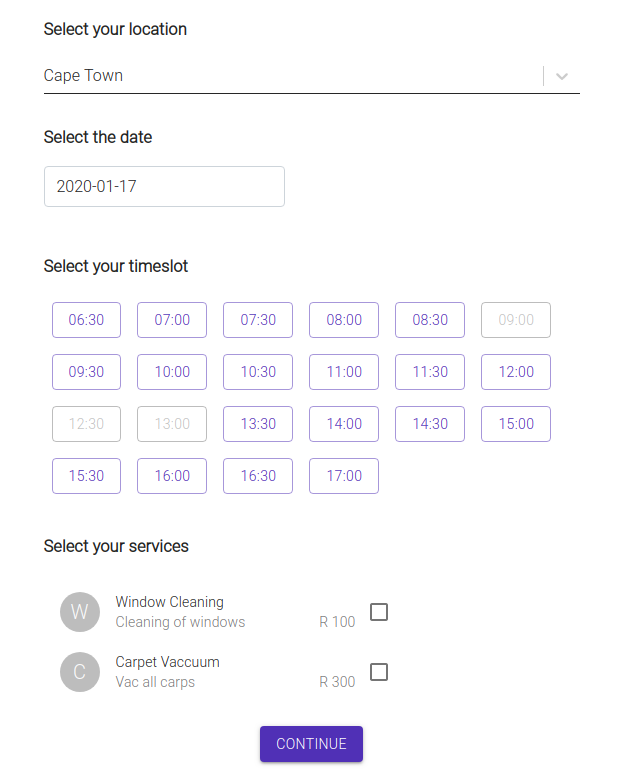Image resolution: width=617 pixels, height=784 pixels.
Task: Expand the location dropdown chevron
Action: 562,76
